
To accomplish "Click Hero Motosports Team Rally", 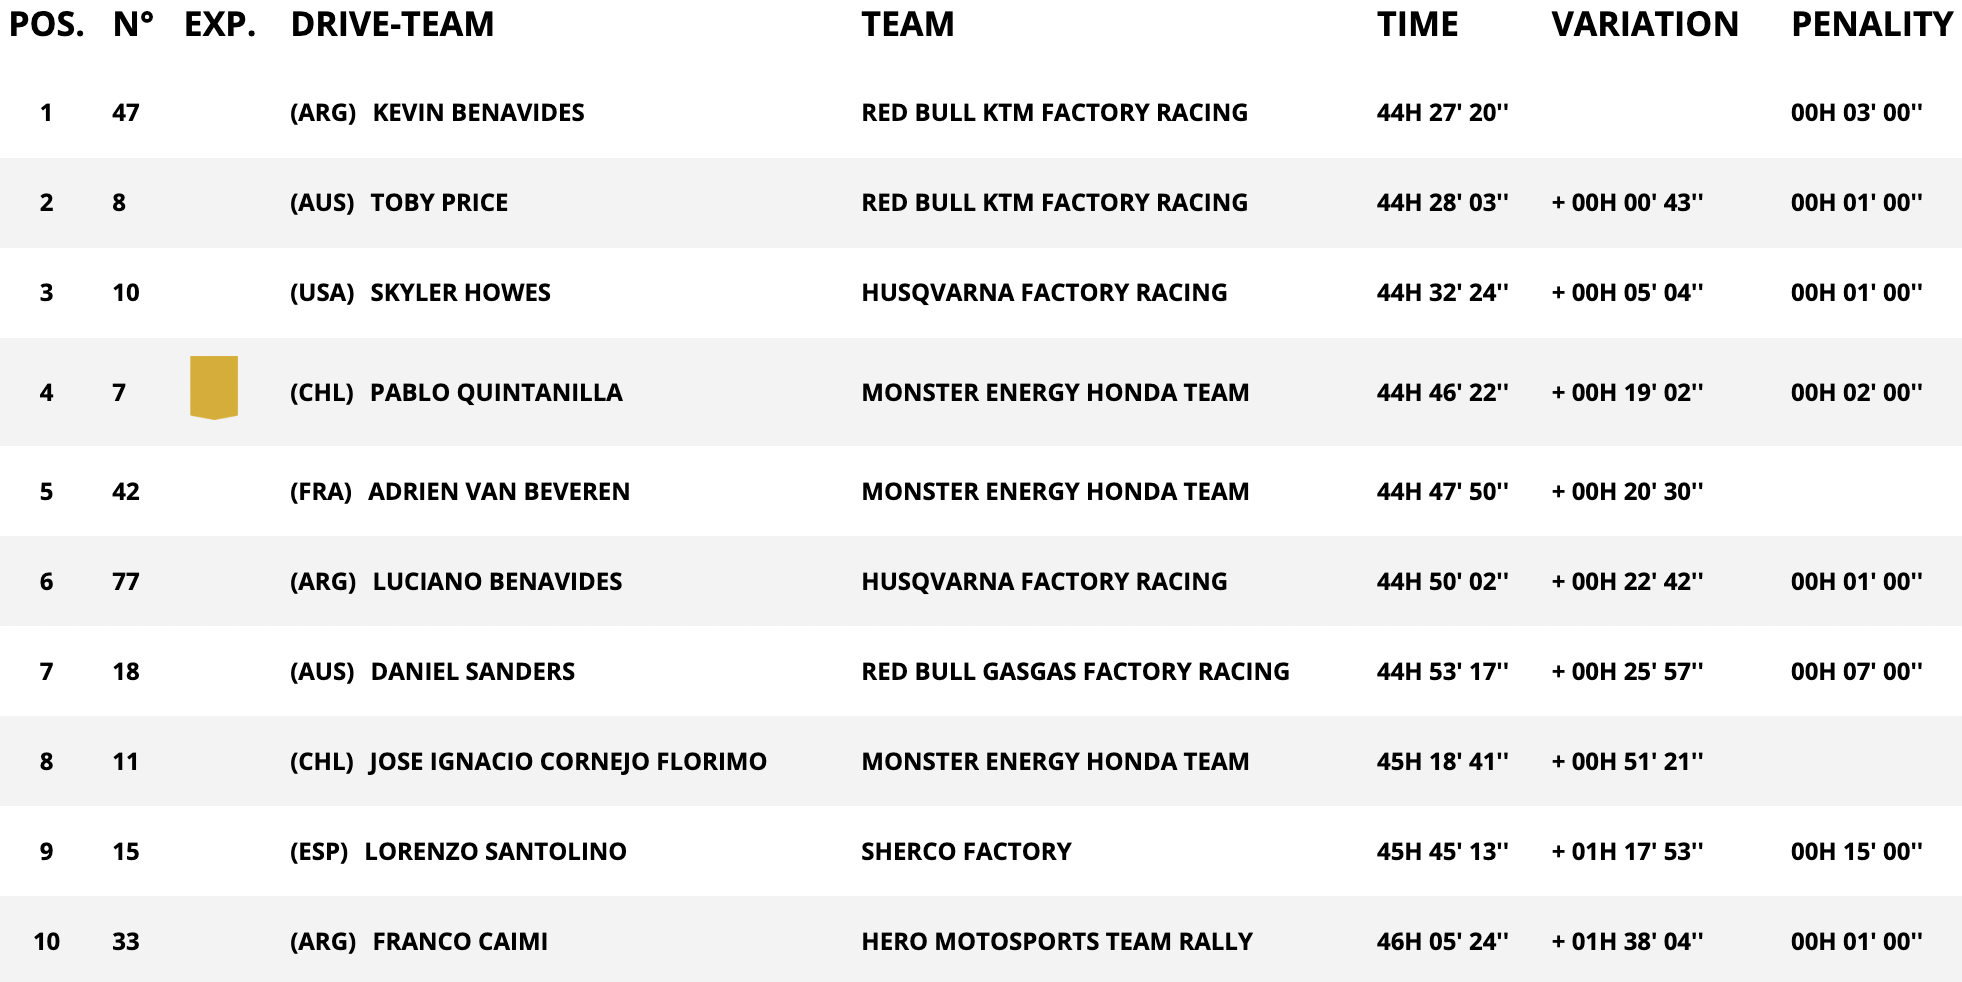I will point(1057,942).
